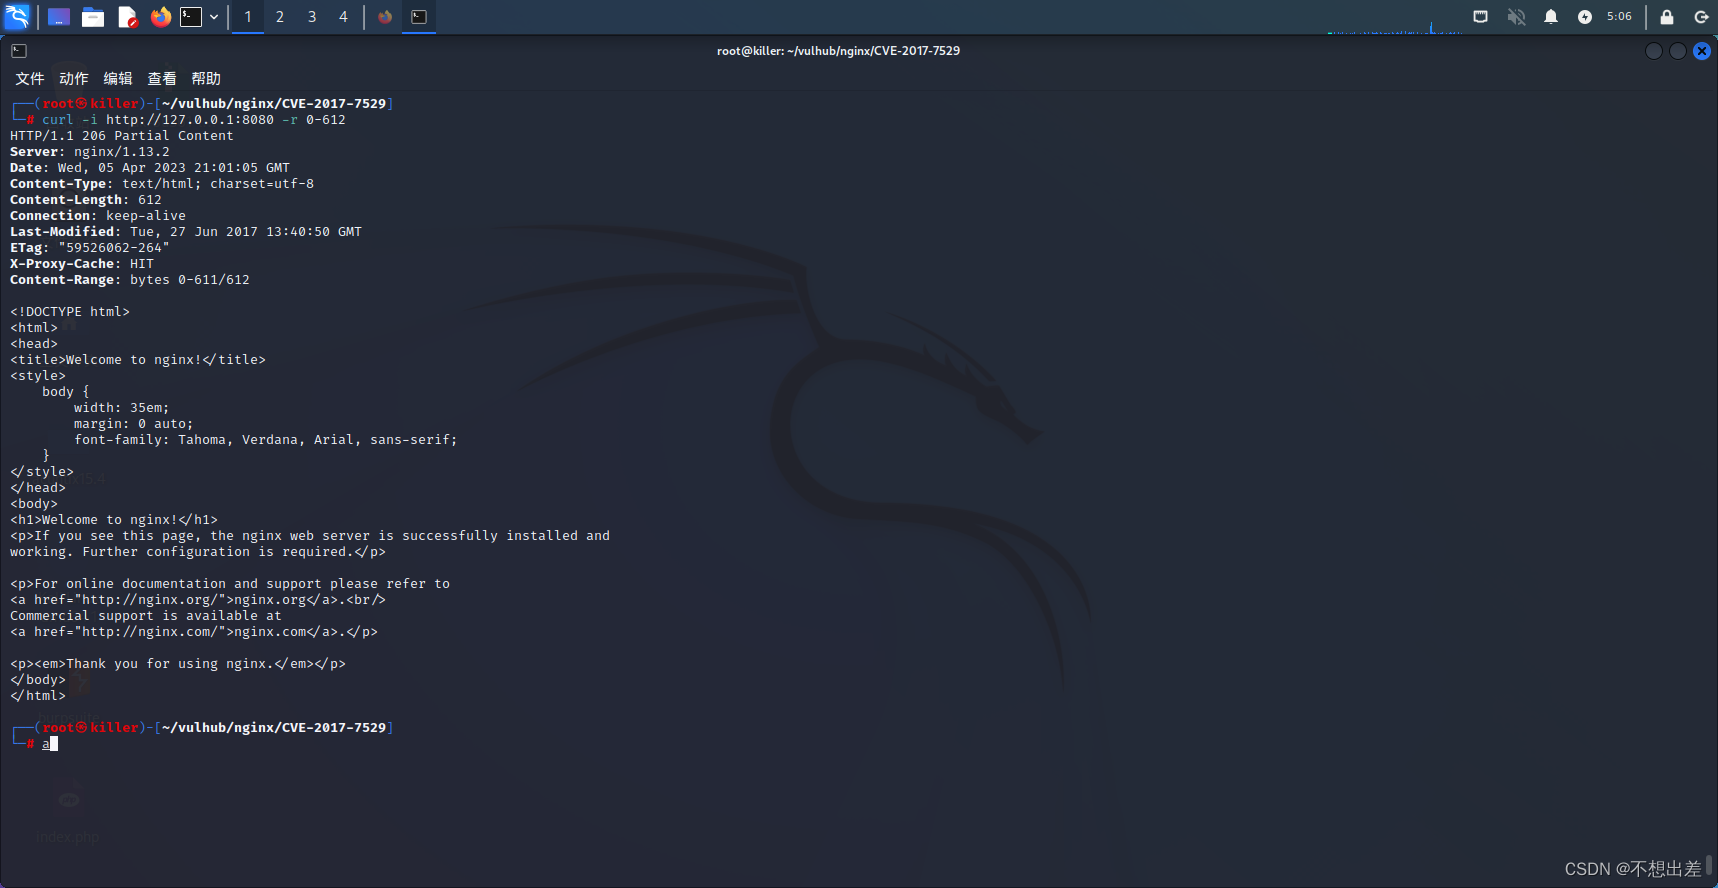Screen dimensions: 1718x888
Task: Click the lock screen icon
Action: click(1666, 17)
